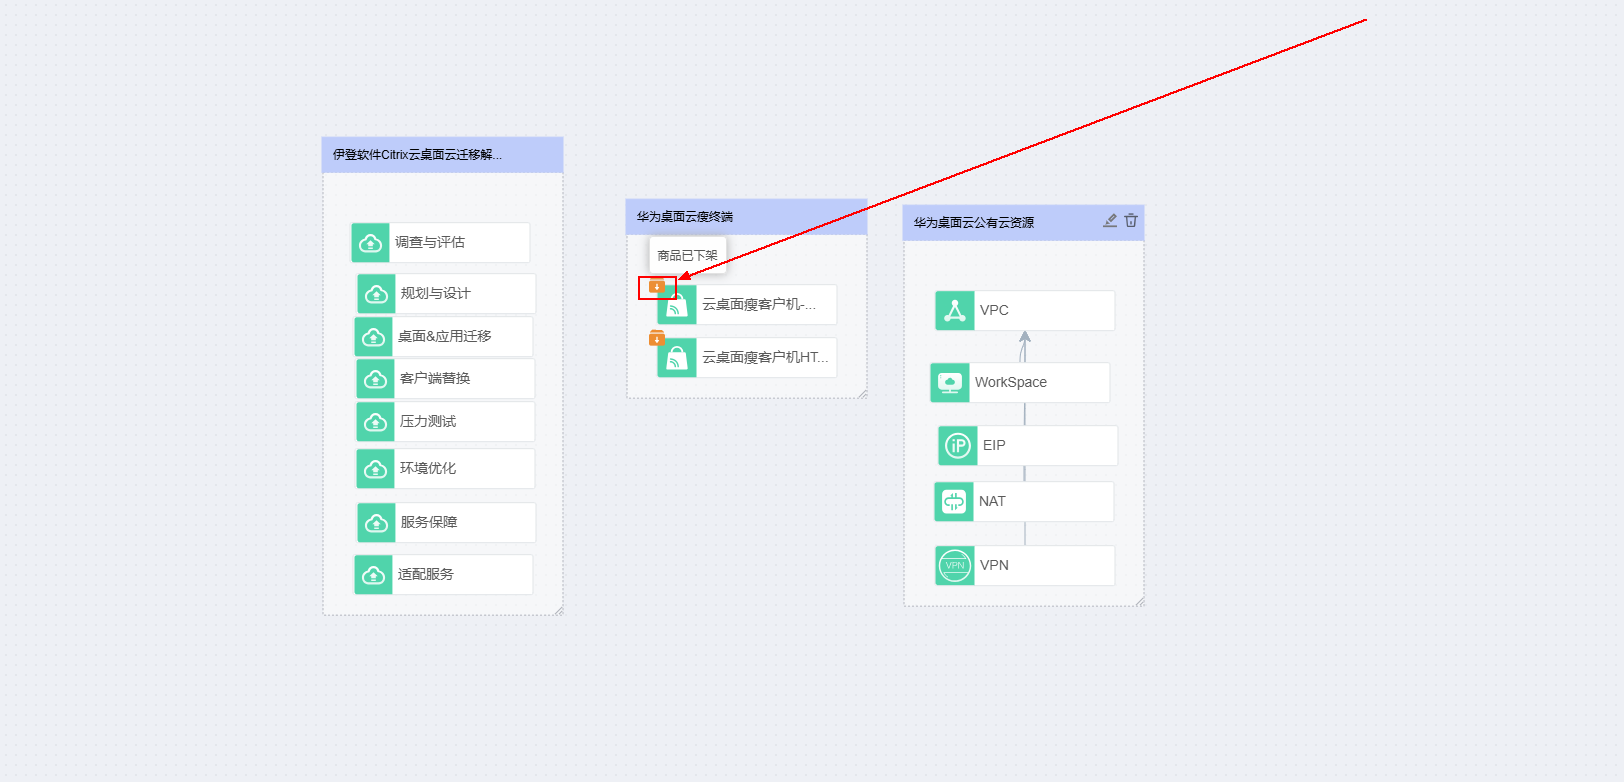1624x782 pixels.
Task: Select the 服务保障 node icon
Action: click(x=377, y=523)
